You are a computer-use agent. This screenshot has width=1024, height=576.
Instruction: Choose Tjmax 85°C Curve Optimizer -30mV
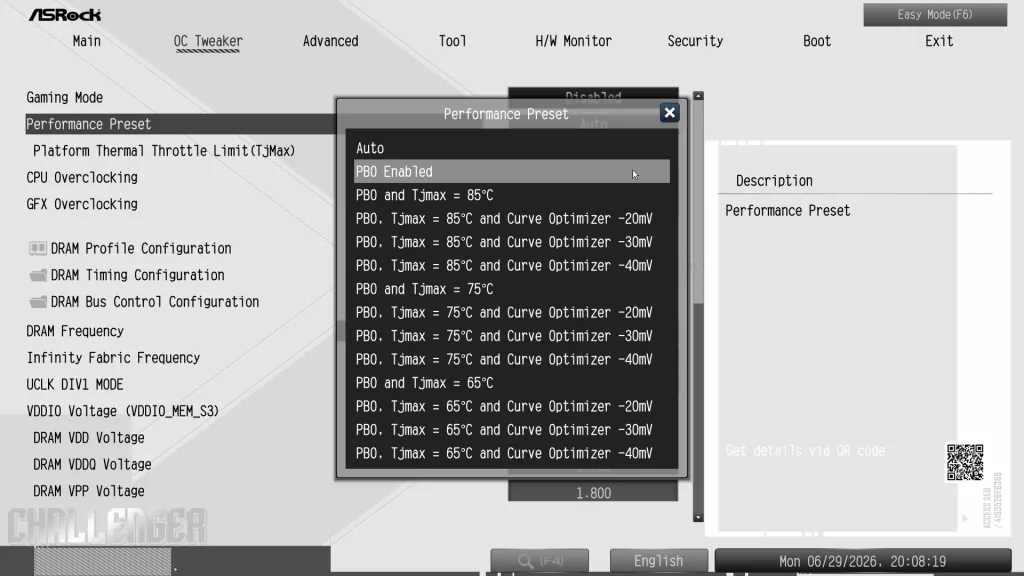click(x=511, y=242)
